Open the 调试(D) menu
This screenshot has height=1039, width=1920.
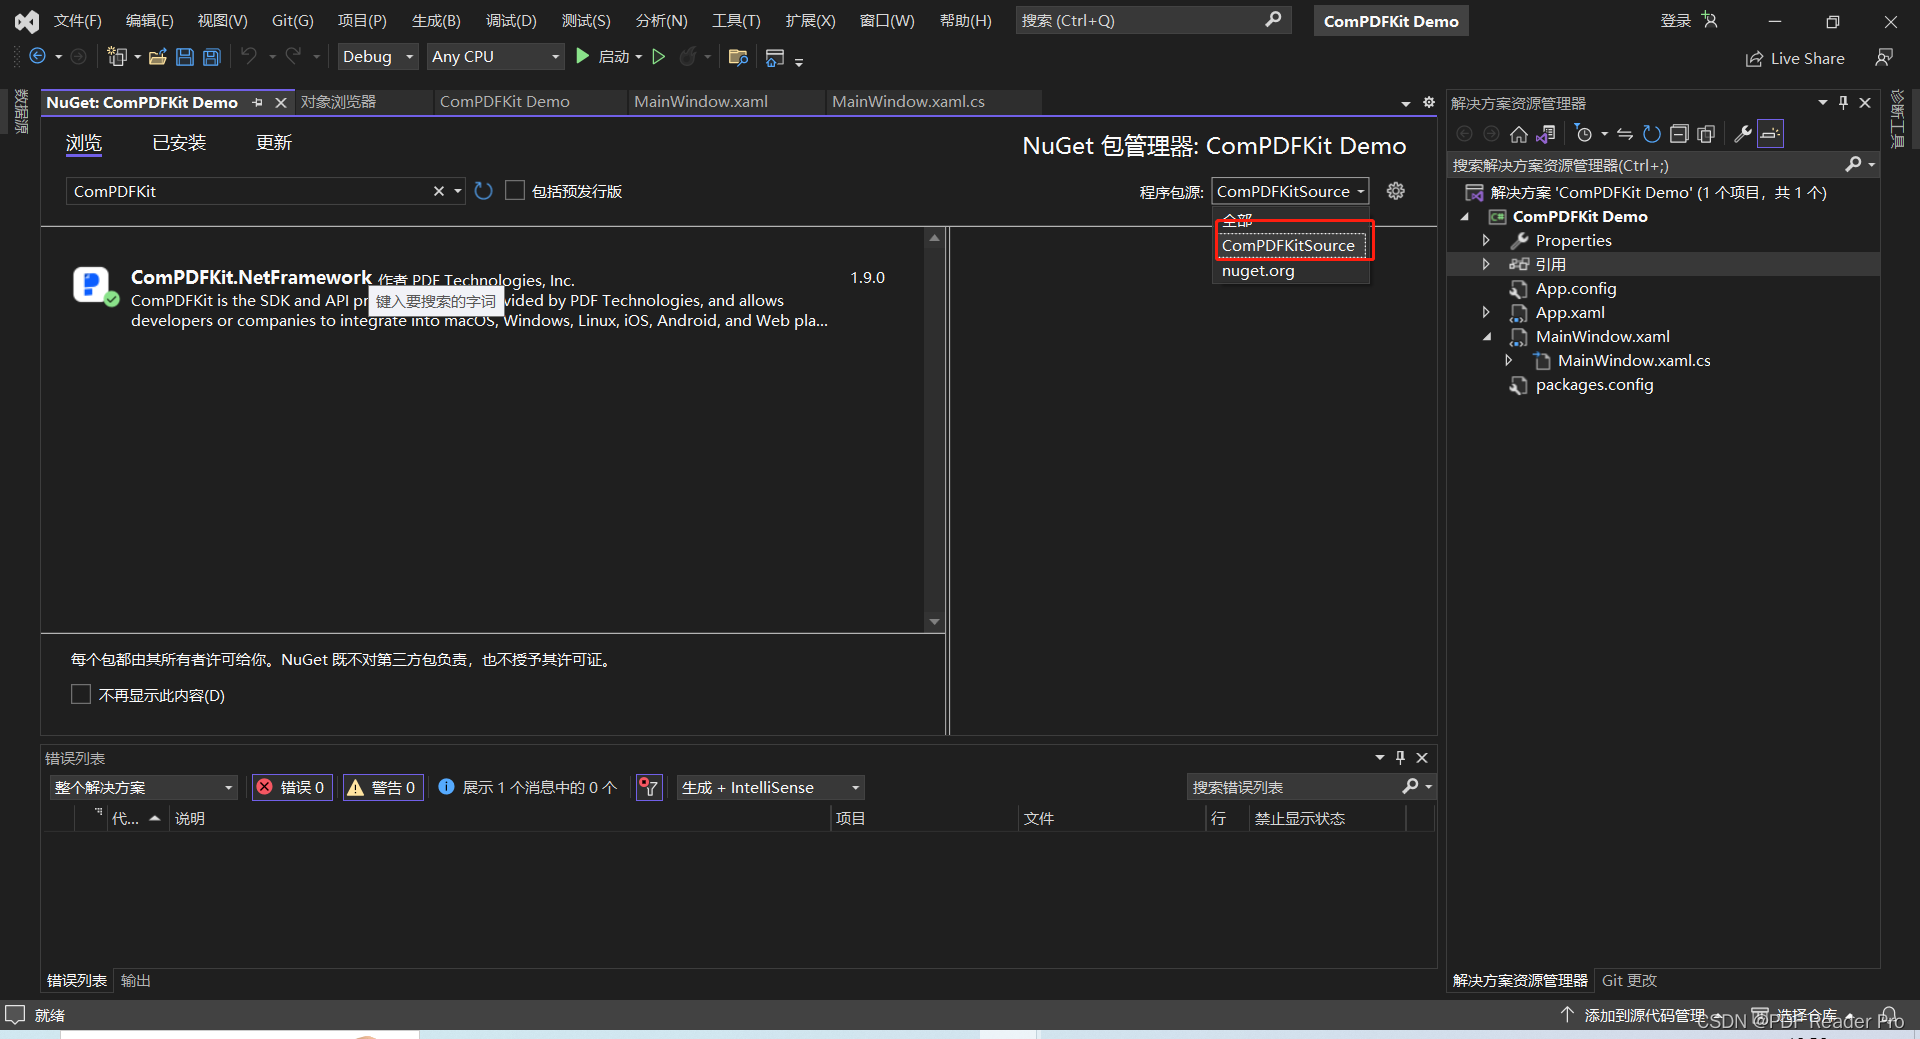click(x=511, y=21)
